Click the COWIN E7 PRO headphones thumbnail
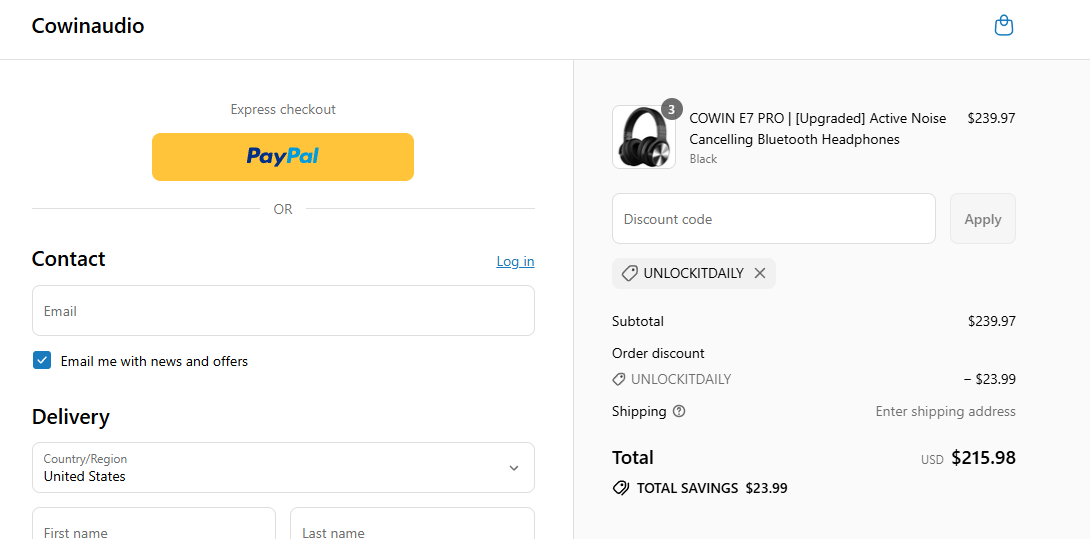 point(644,137)
